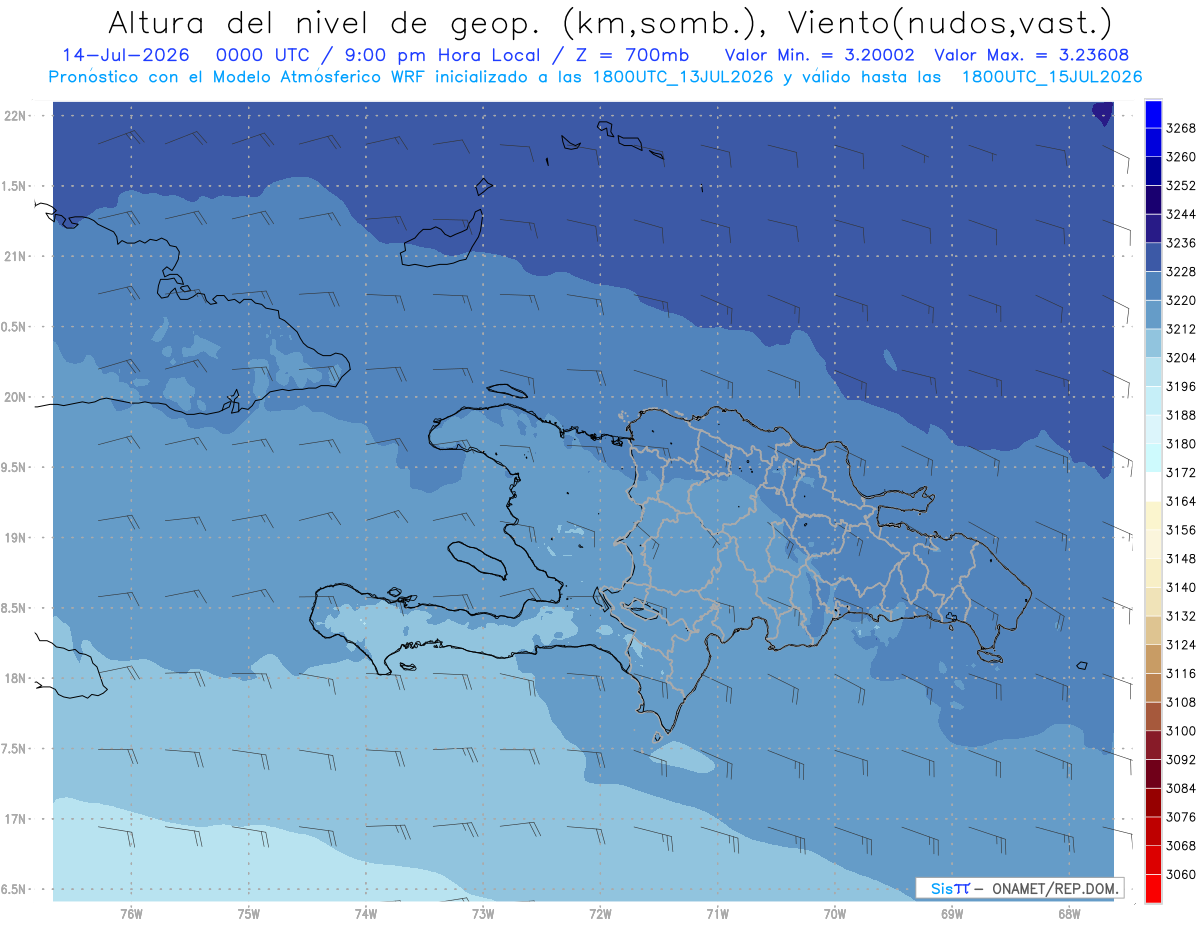The height and width of the screenshot is (927, 1200).
Task: Click the "Valor Min. = 3.20002" text
Action: click(x=819, y=55)
